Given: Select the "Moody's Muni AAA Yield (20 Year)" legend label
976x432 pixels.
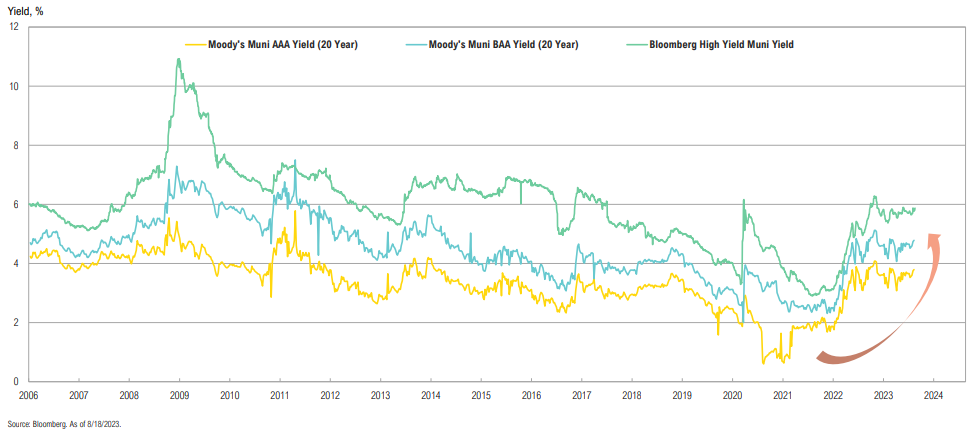Looking at the screenshot, I should coord(282,45).
